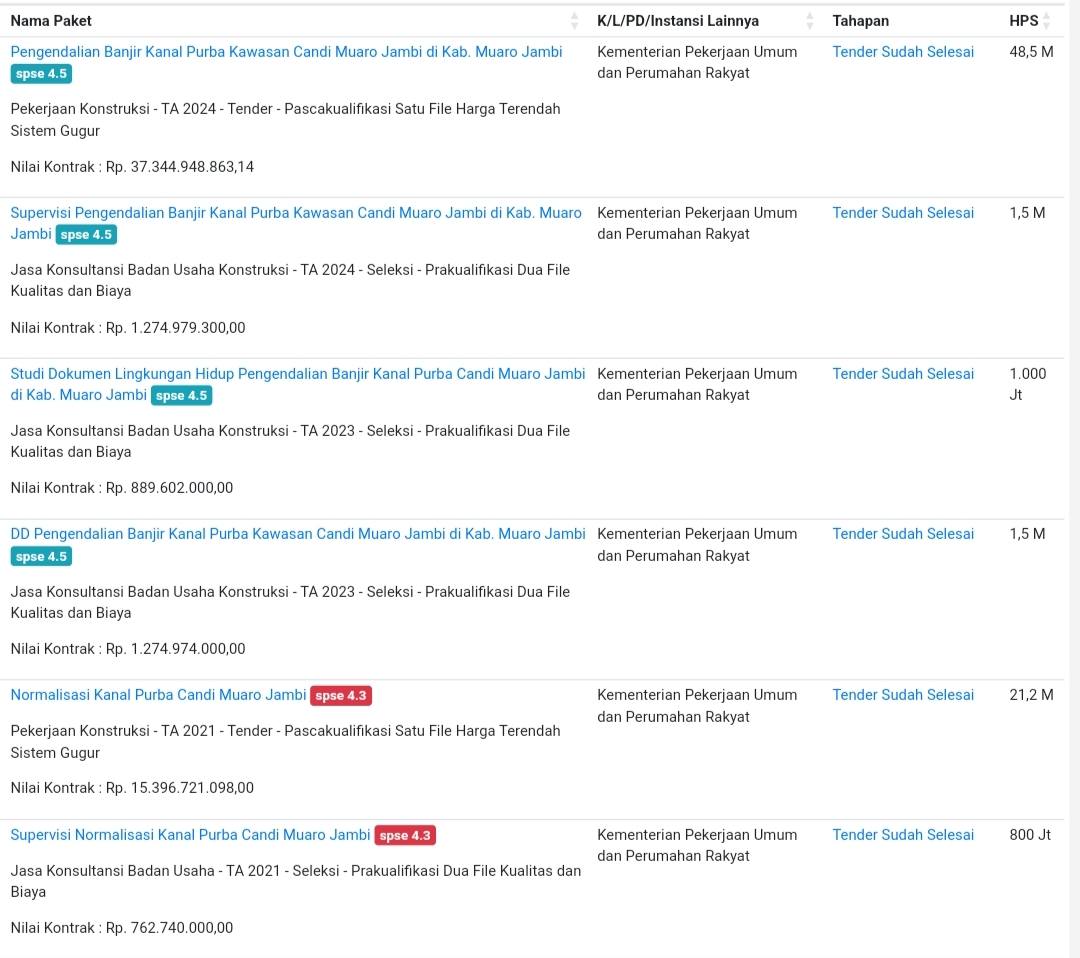Sort by HPS column arrows
1080x958 pixels.
(1047, 21)
